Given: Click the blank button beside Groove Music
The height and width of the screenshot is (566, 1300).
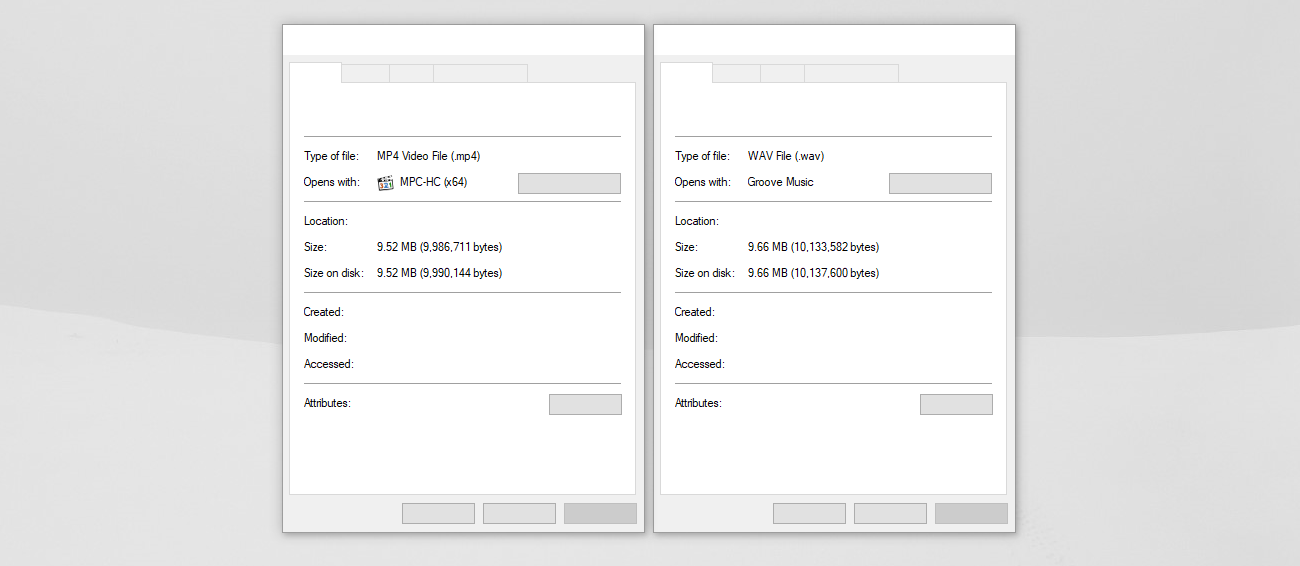Looking at the screenshot, I should 940,183.
